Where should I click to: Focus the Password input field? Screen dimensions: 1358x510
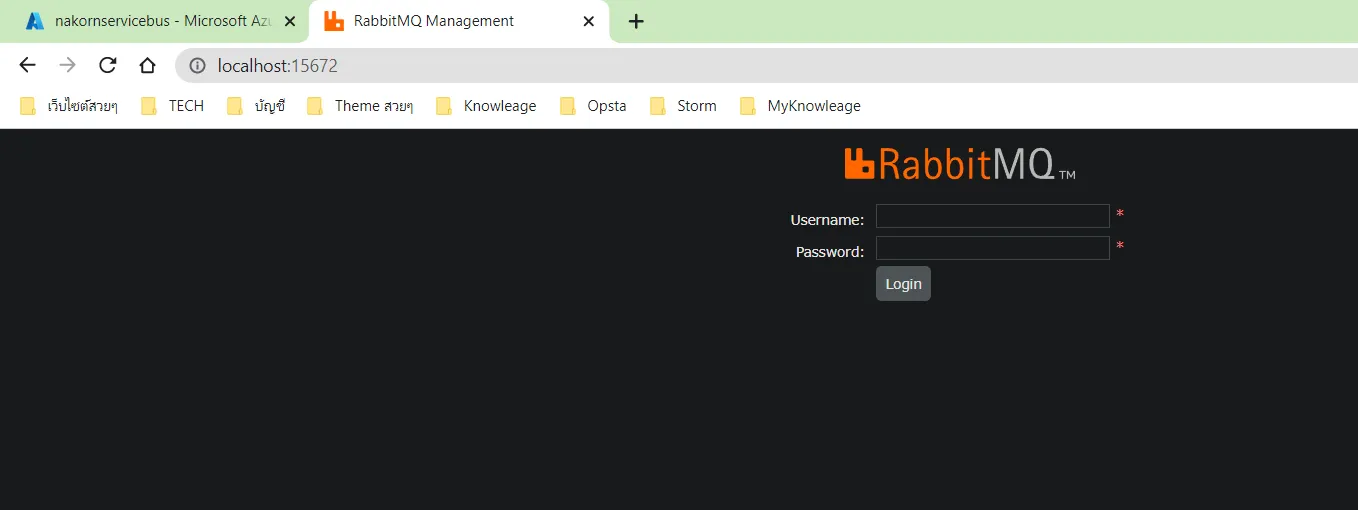point(993,248)
